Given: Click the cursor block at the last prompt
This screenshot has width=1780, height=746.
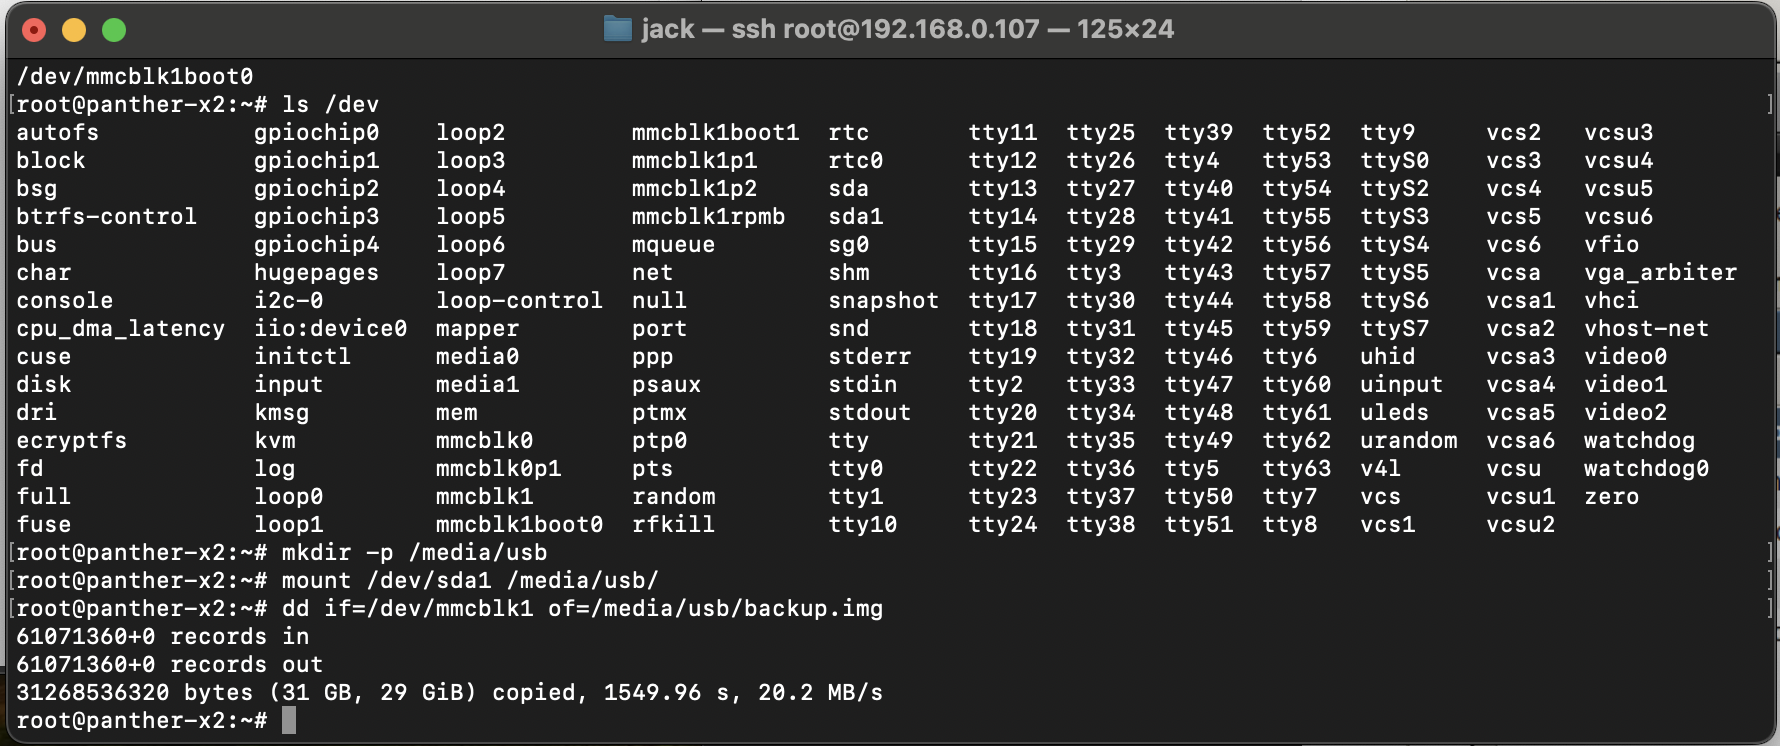Looking at the screenshot, I should click(x=289, y=720).
